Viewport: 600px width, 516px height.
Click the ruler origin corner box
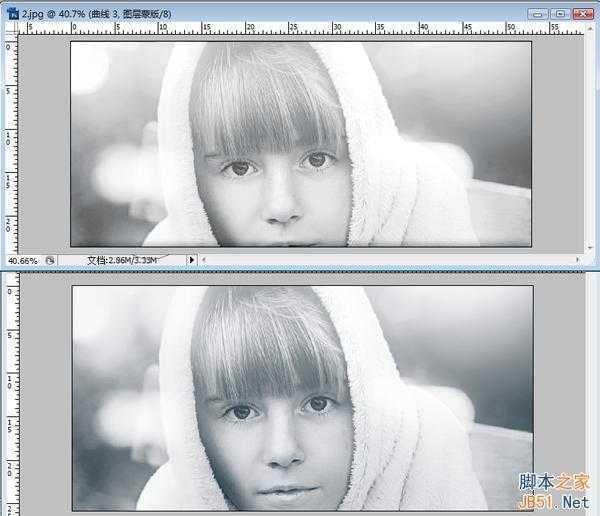[x=12, y=28]
